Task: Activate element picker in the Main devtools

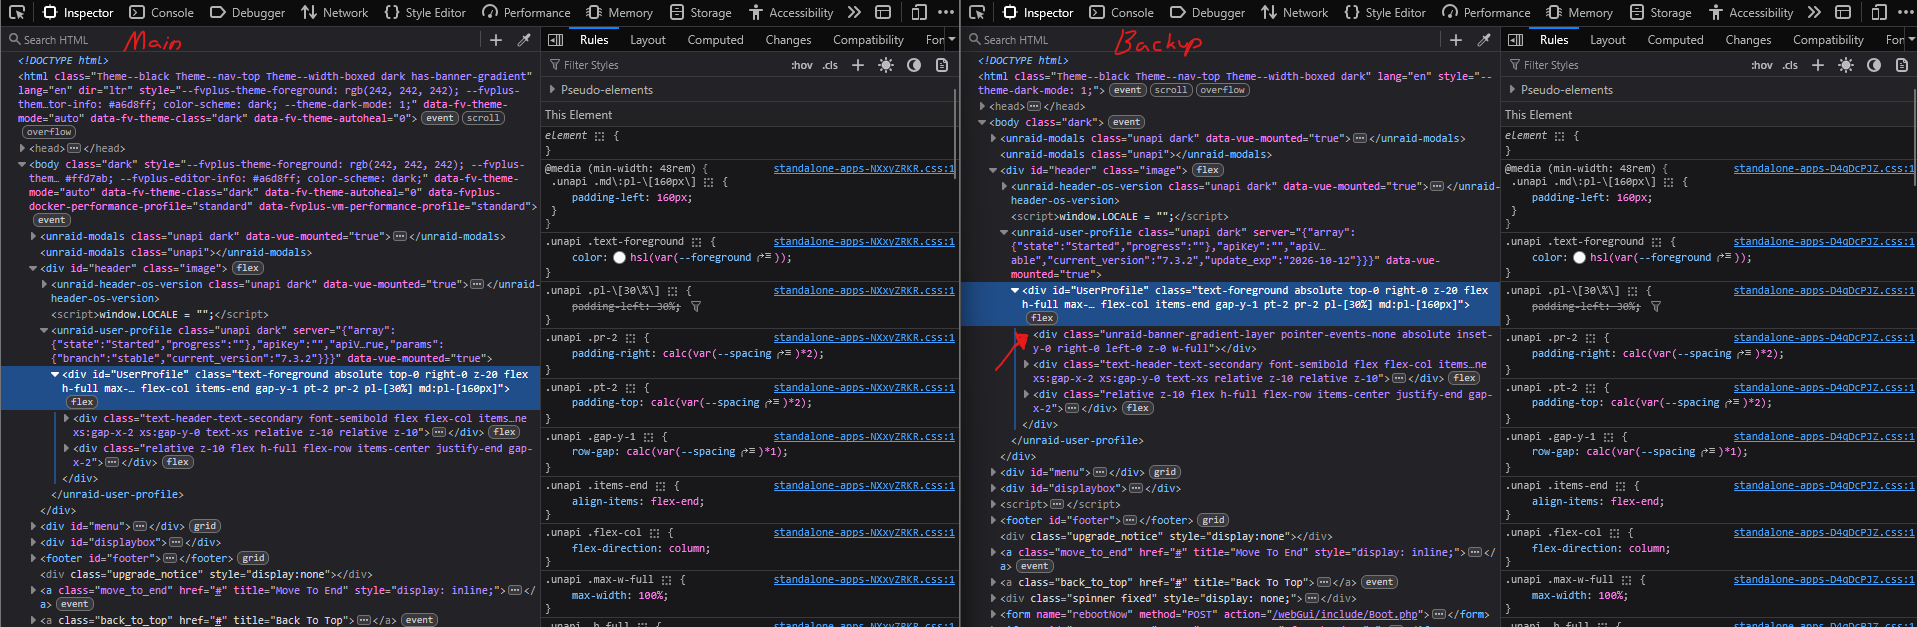Action: (x=17, y=13)
